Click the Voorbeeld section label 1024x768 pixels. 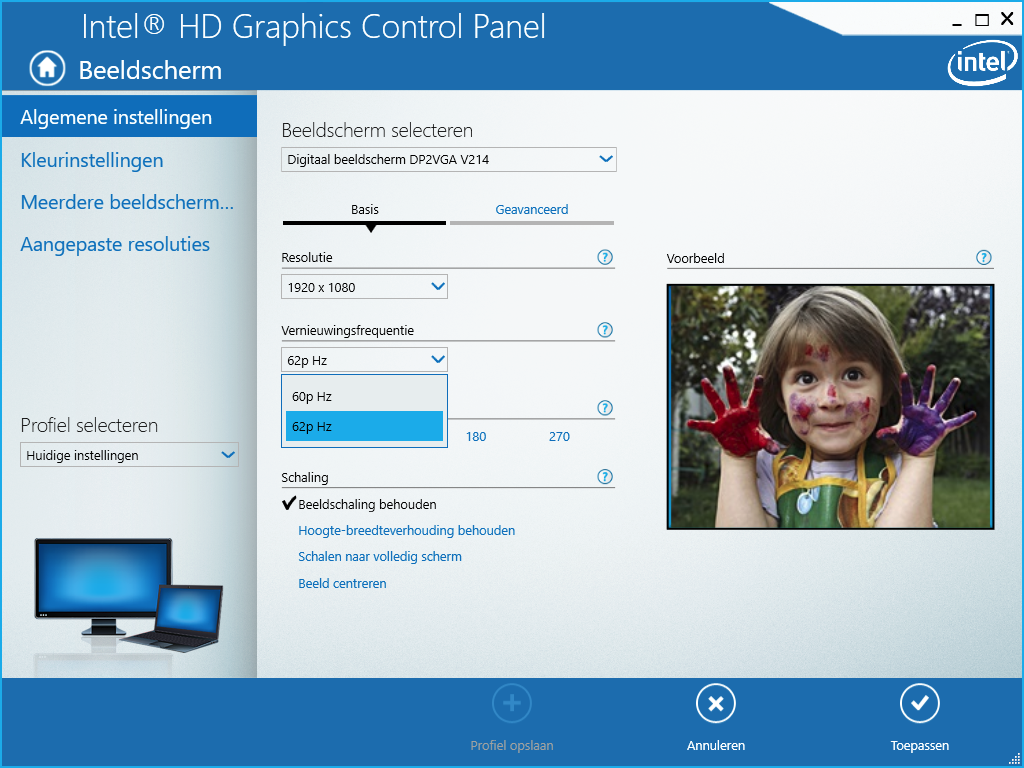696,259
